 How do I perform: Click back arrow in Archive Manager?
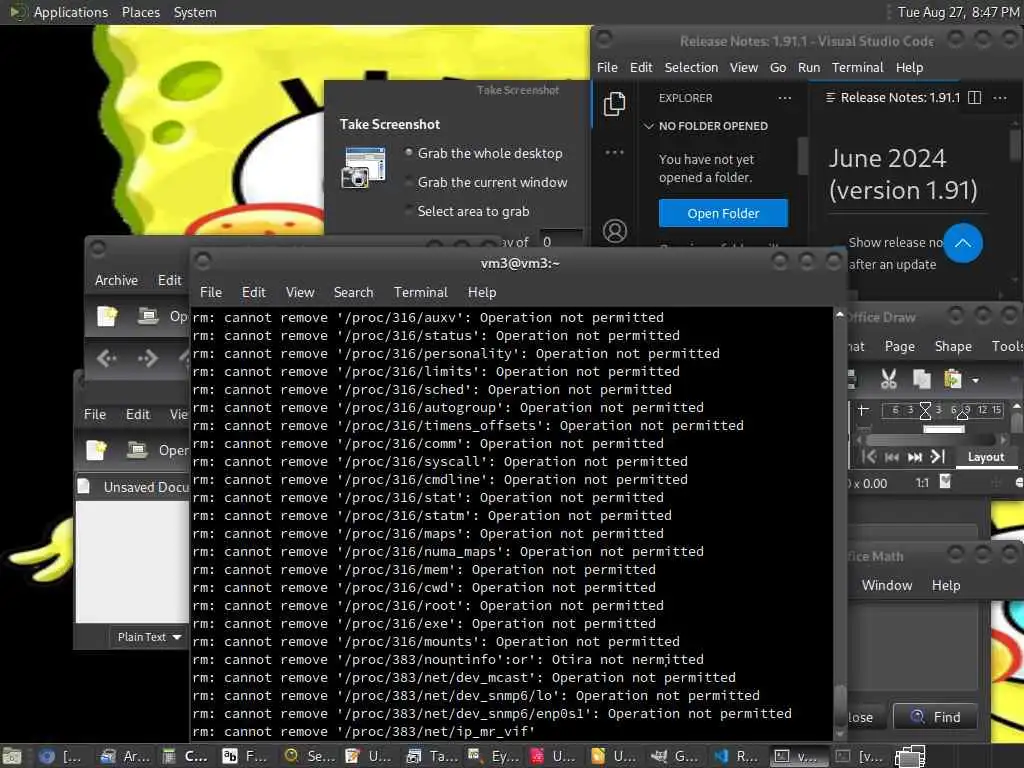coord(106,358)
